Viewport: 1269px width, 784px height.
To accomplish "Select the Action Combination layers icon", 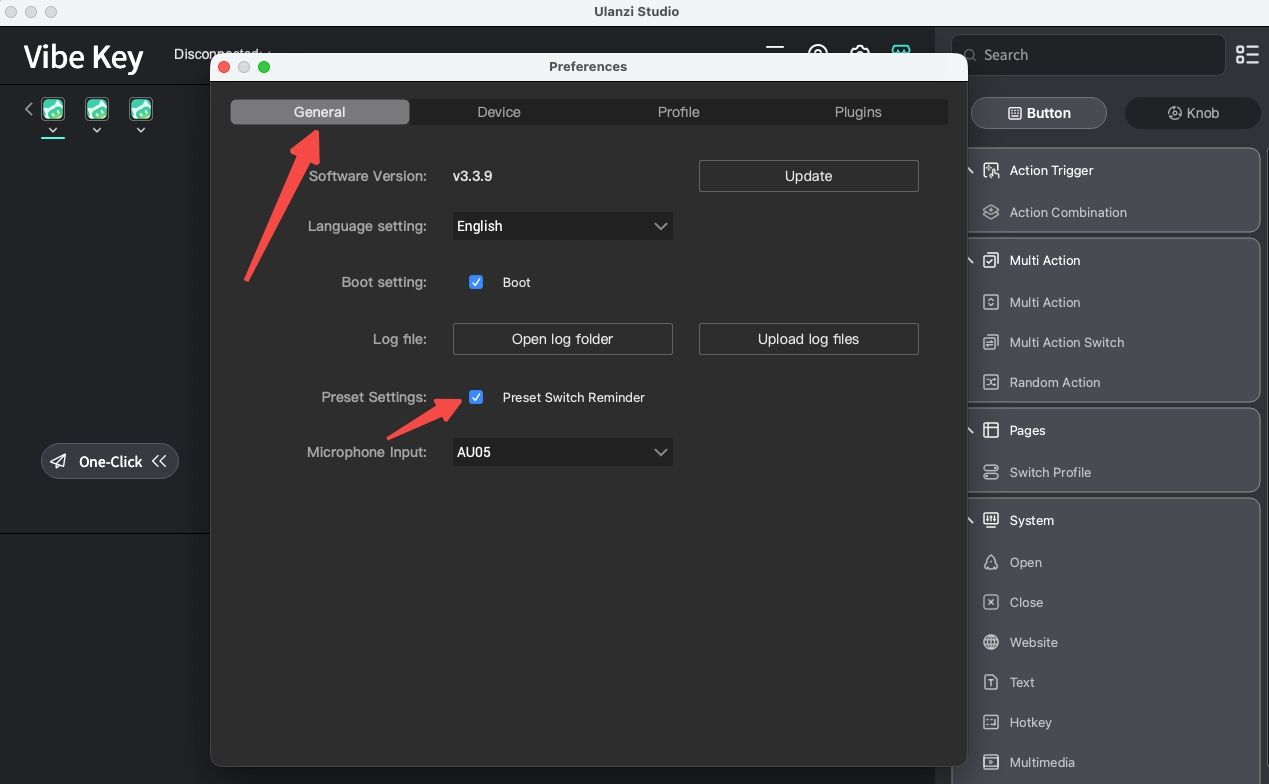I will (x=991, y=212).
